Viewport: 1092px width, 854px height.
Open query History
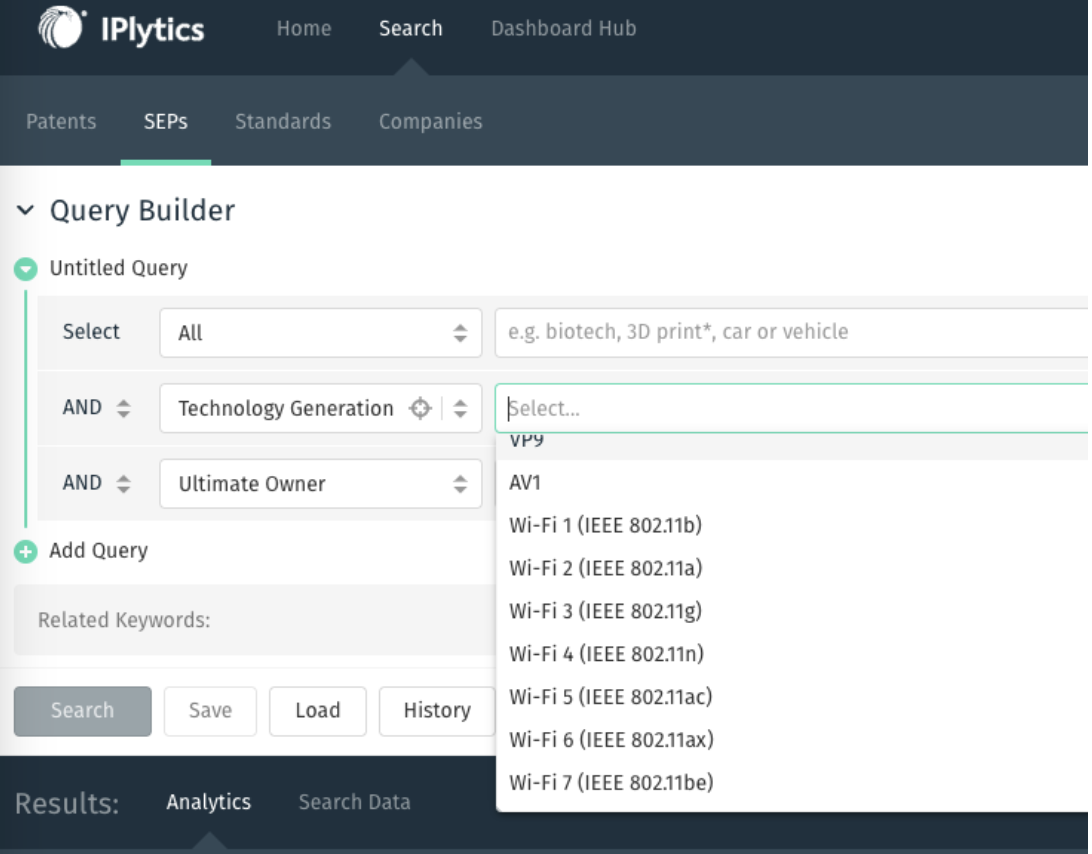pyautogui.click(x=437, y=711)
